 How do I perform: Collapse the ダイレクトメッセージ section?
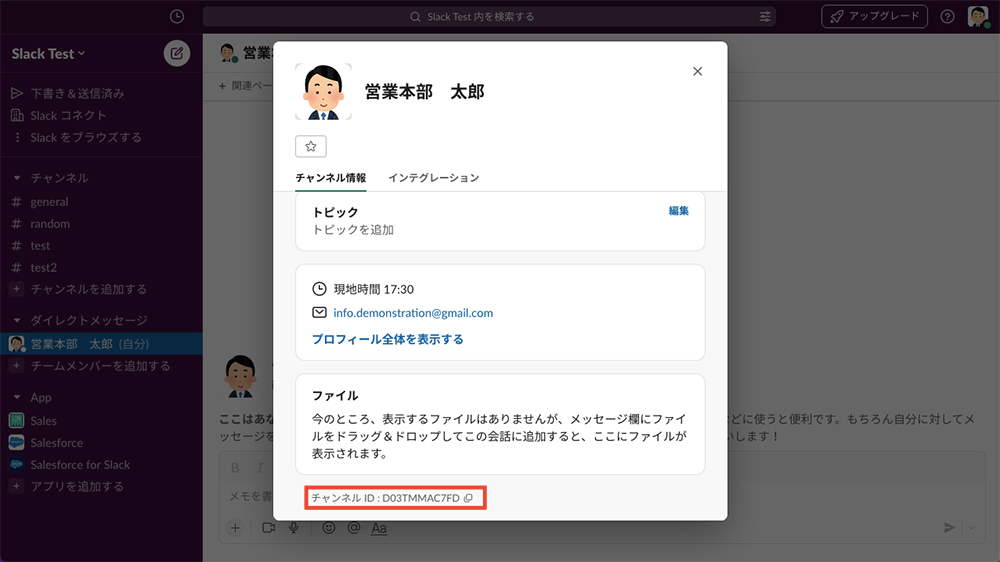coord(17,320)
